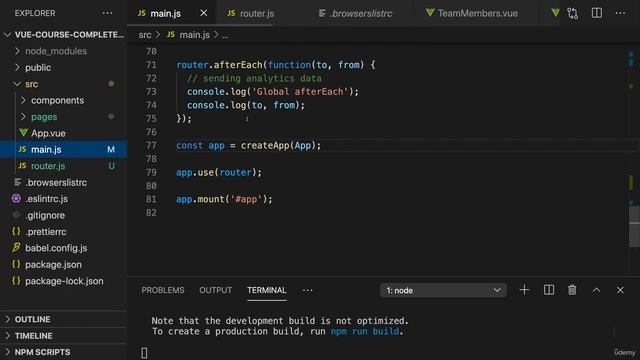Click the git icon beside .gitignore
This screenshot has width=640, height=360.
click(16, 215)
